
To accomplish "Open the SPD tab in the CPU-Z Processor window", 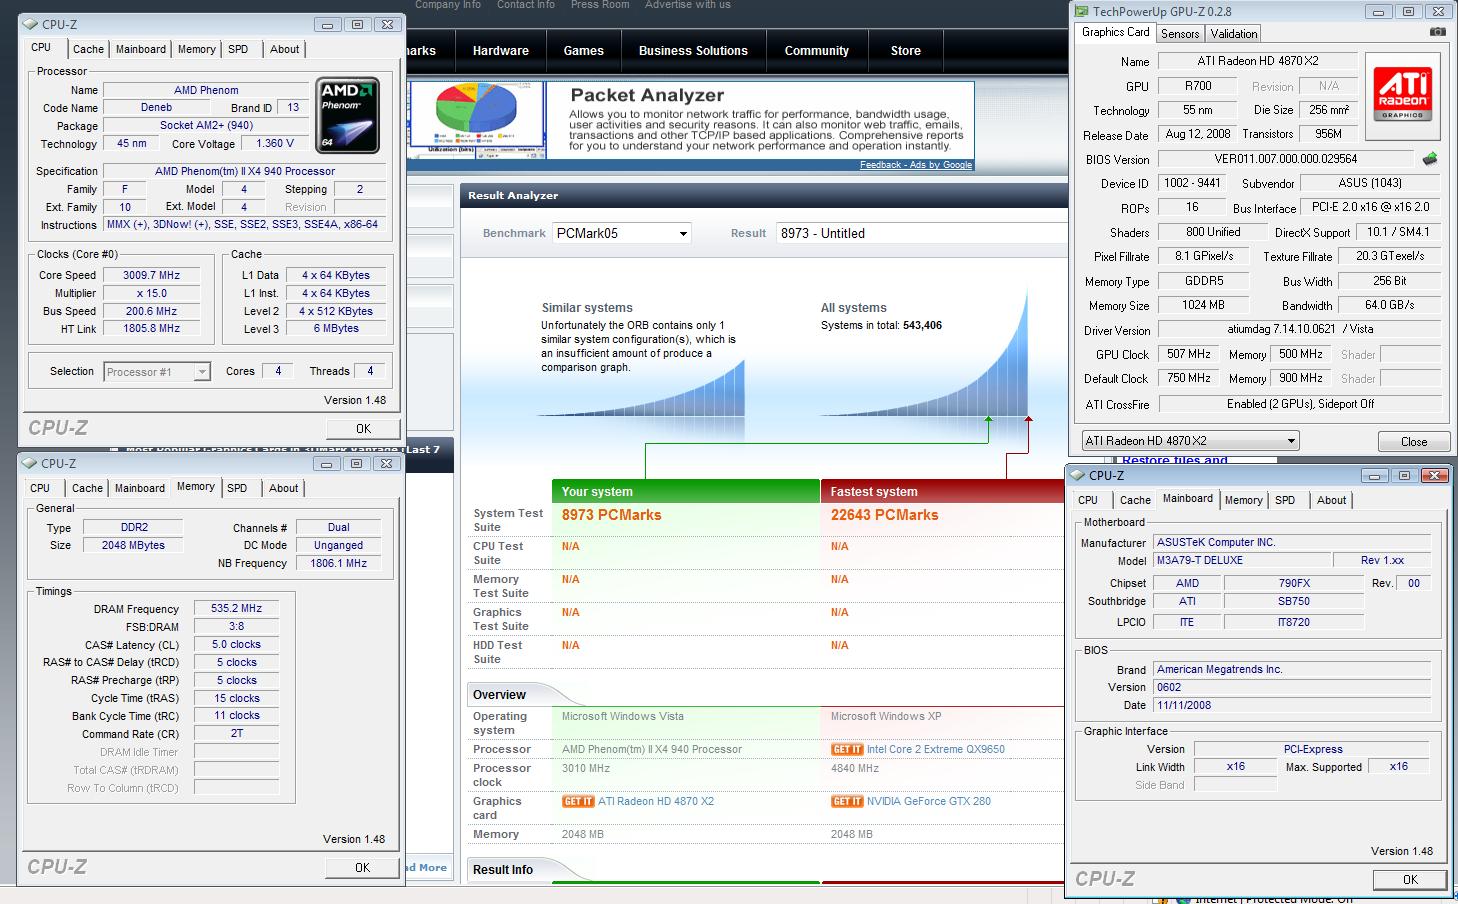I will pos(238,49).
